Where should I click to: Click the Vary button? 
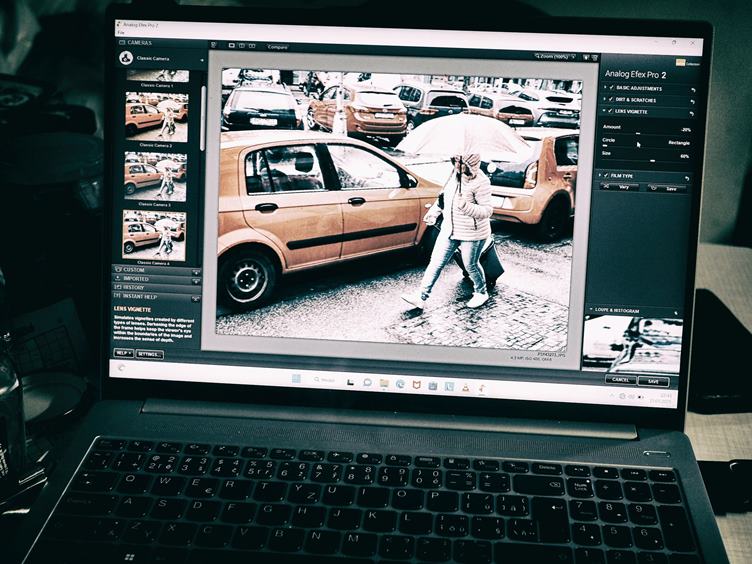[x=619, y=187]
